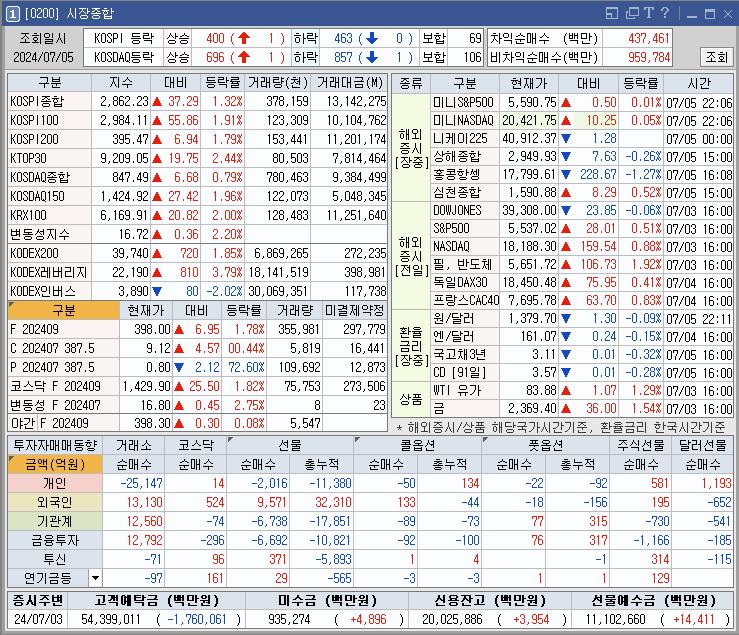This screenshot has height=635, width=739.
Task: Click the 풋옵션 column header
Action: 545,445
